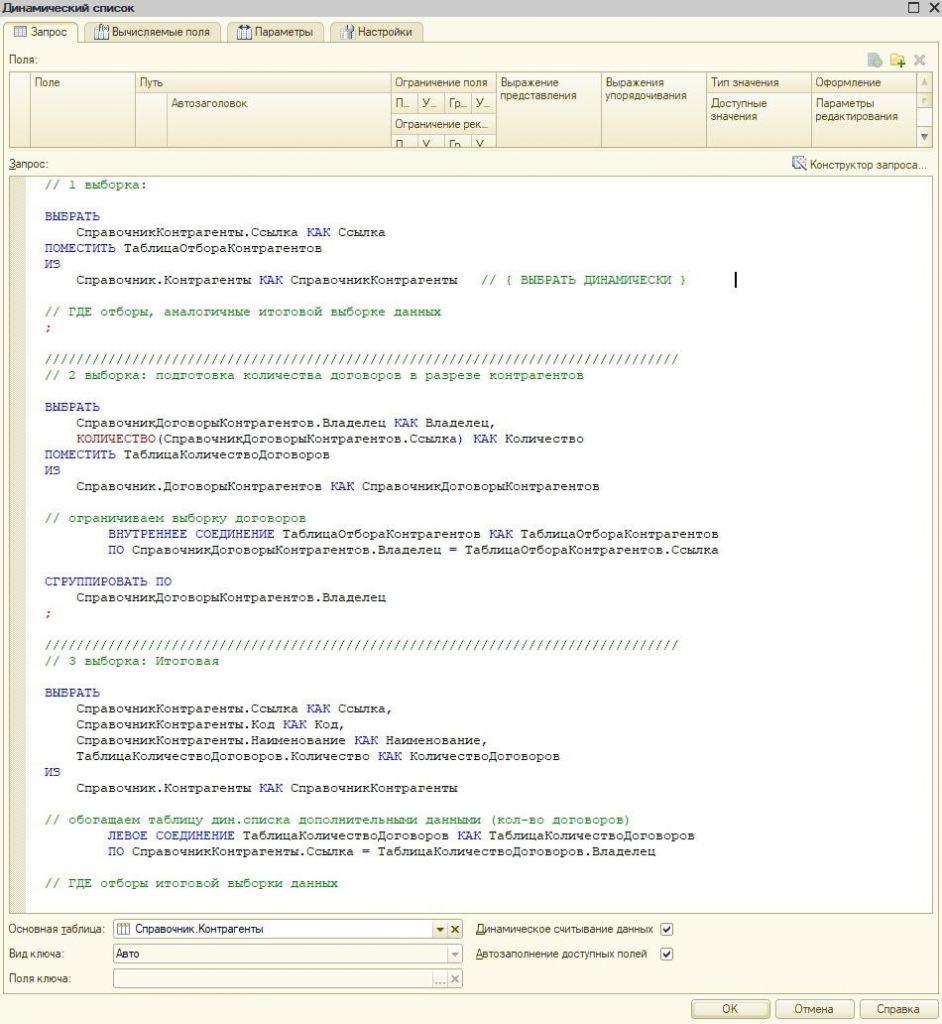The height and width of the screenshot is (1024, 942).
Task: Click ellipsis button in Поля ключа field
Action: 439,979
